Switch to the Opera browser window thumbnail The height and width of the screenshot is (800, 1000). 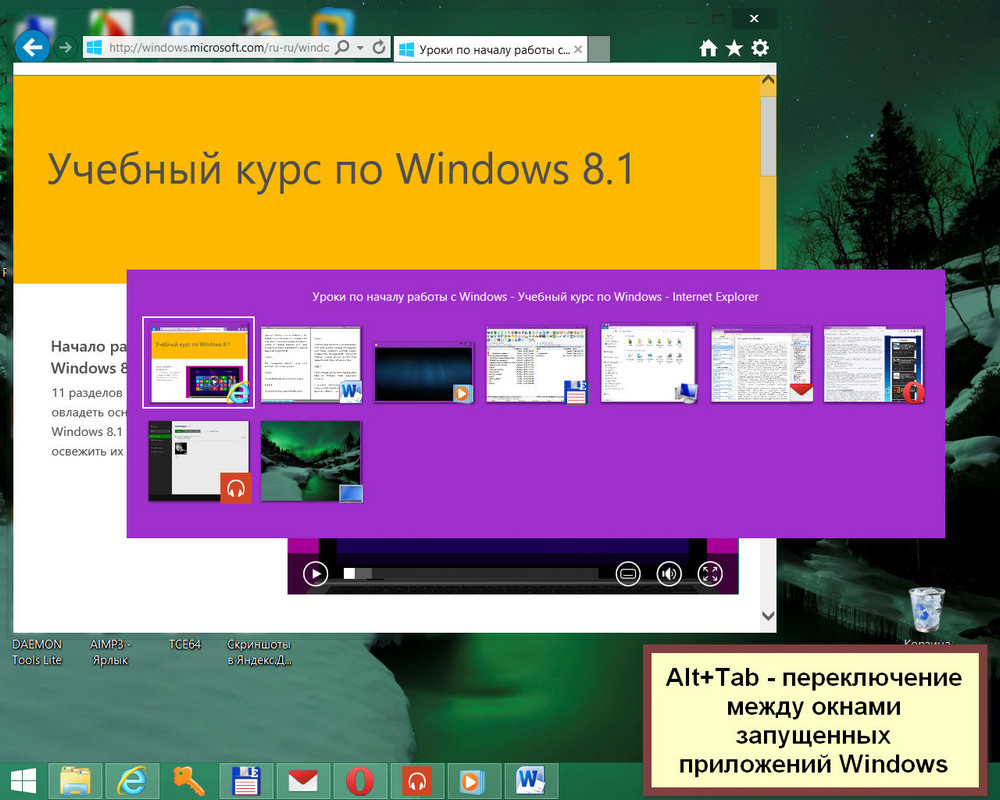pyautogui.click(x=874, y=365)
